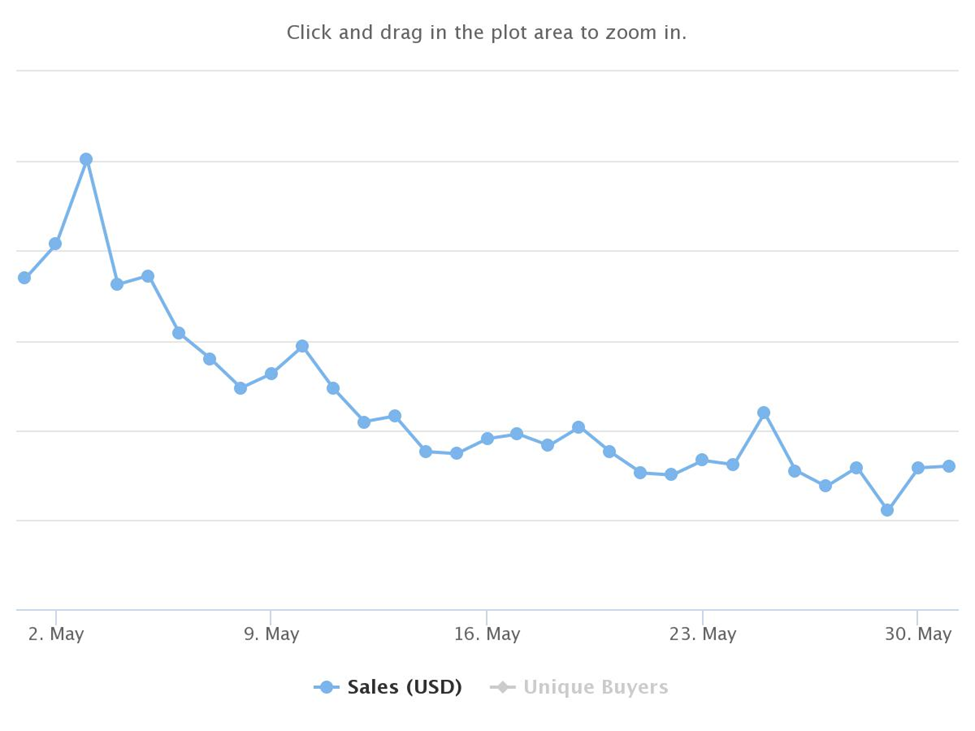975x731 pixels.
Task: Select the May 30 data point marker
Action: pos(918,468)
